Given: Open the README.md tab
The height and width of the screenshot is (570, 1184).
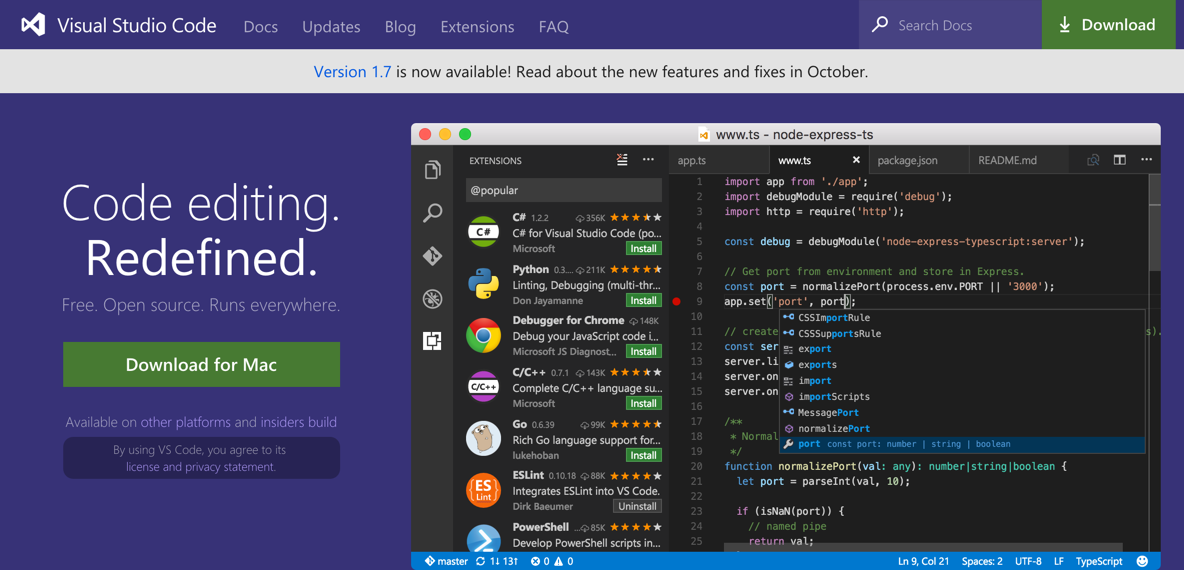Looking at the screenshot, I should [x=1019, y=160].
